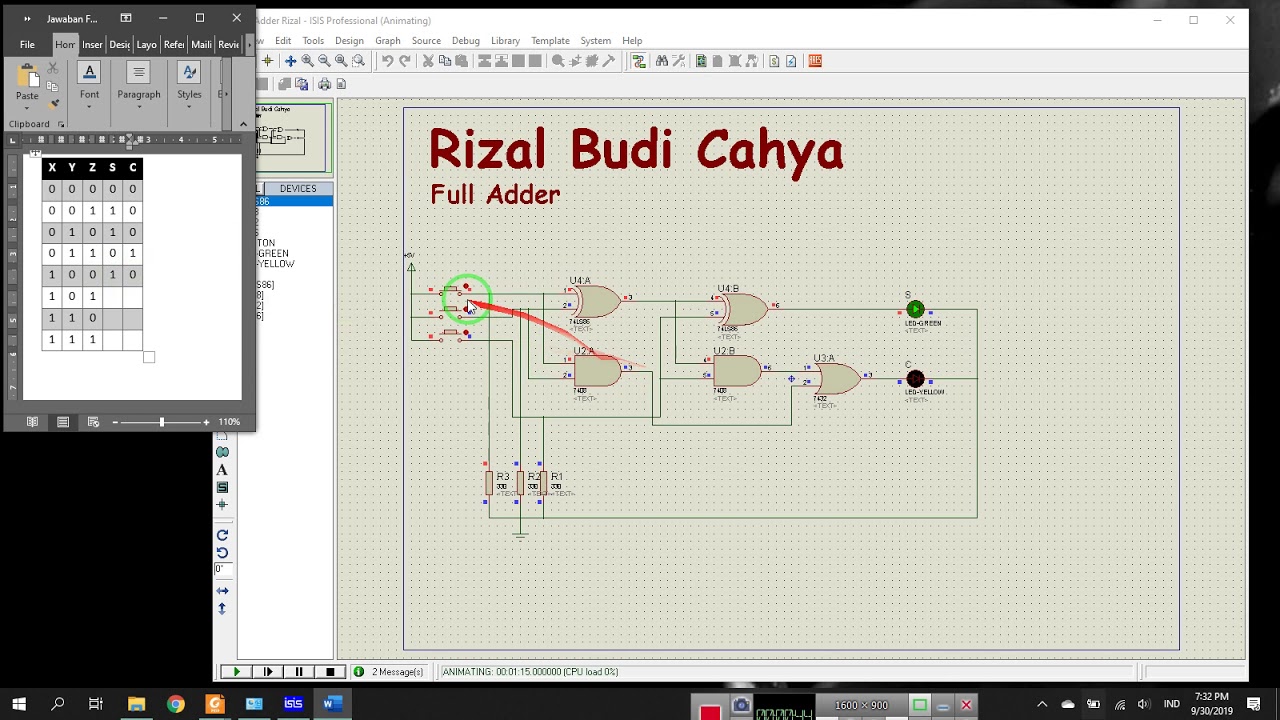This screenshot has height=720, width=1280.
Task: Click the Format Painter brush in Word
Action: [x=54, y=103]
